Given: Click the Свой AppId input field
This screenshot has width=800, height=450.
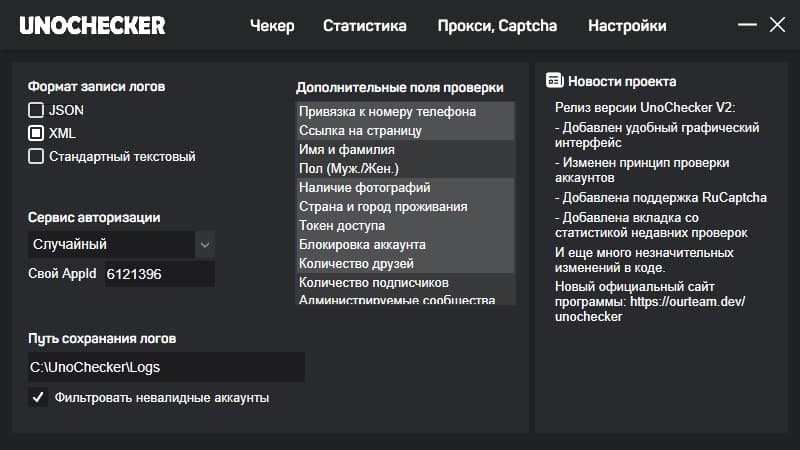Looking at the screenshot, I should click(x=159, y=274).
